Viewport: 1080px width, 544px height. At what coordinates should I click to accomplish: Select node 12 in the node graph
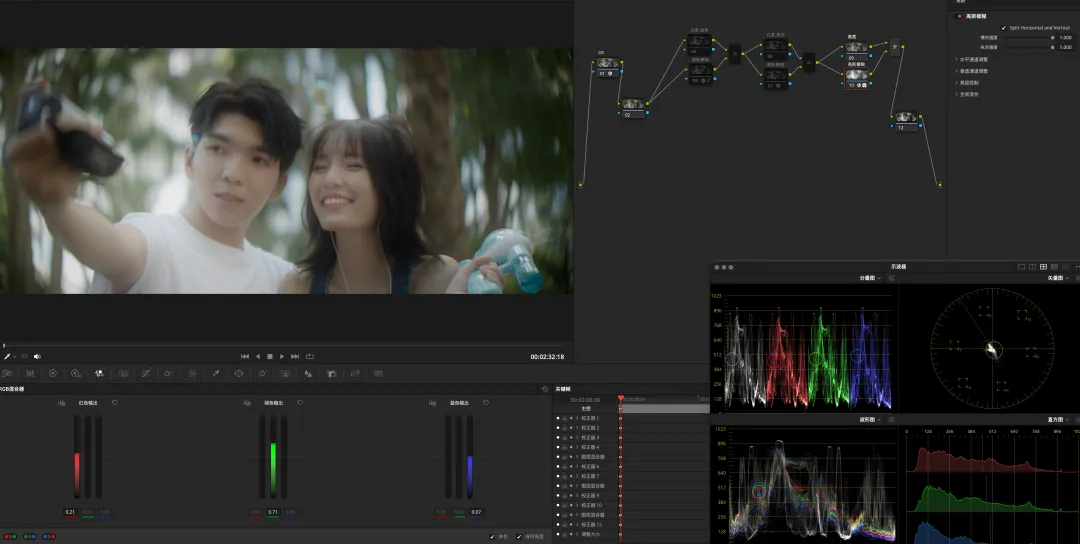pos(905,121)
